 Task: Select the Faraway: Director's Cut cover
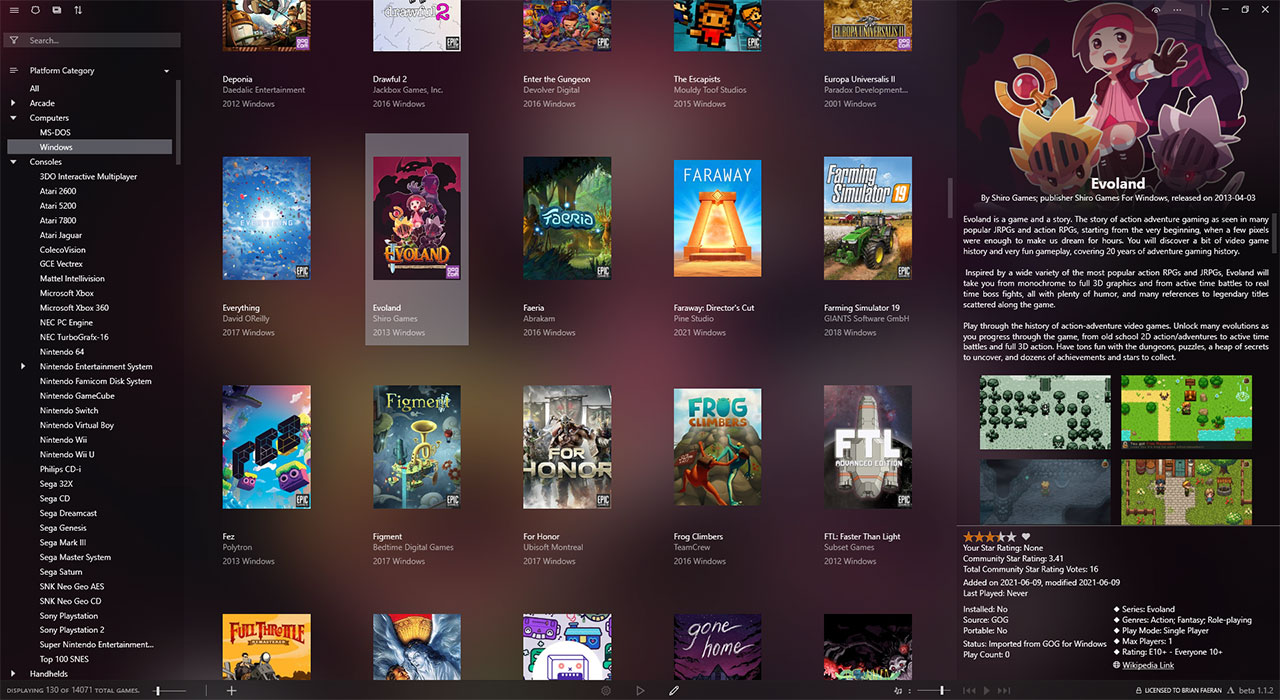[717, 218]
